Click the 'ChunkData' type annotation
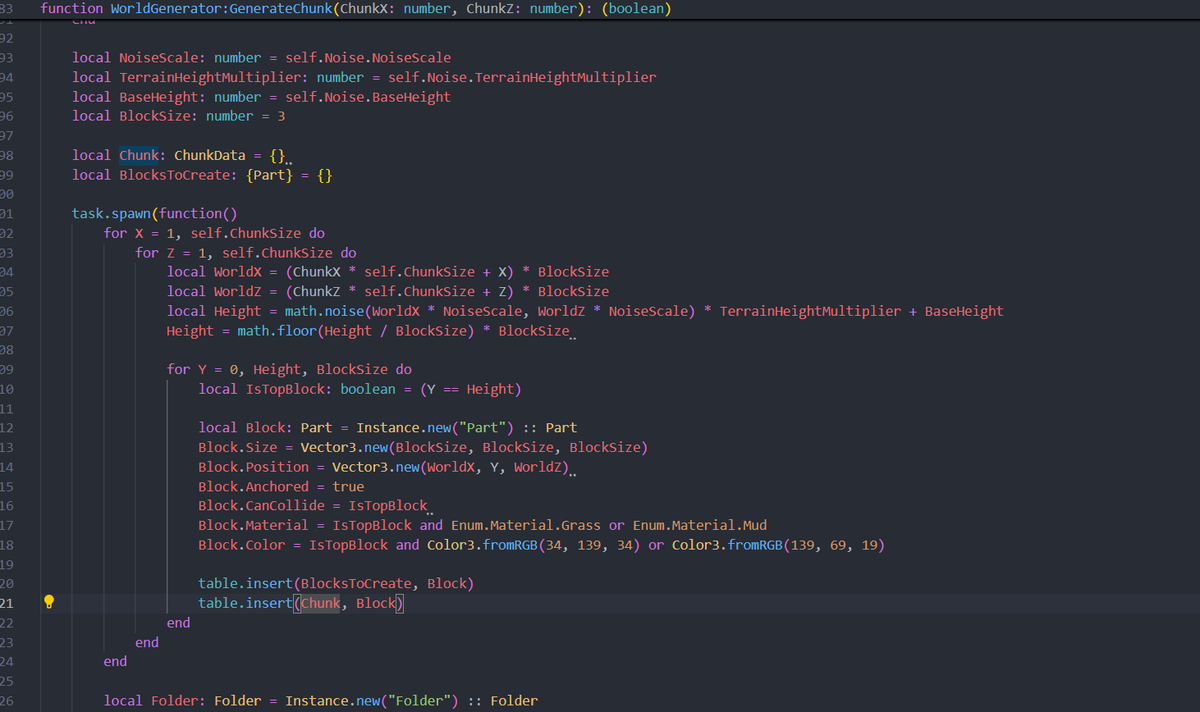The width and height of the screenshot is (1200, 712). (x=210, y=155)
